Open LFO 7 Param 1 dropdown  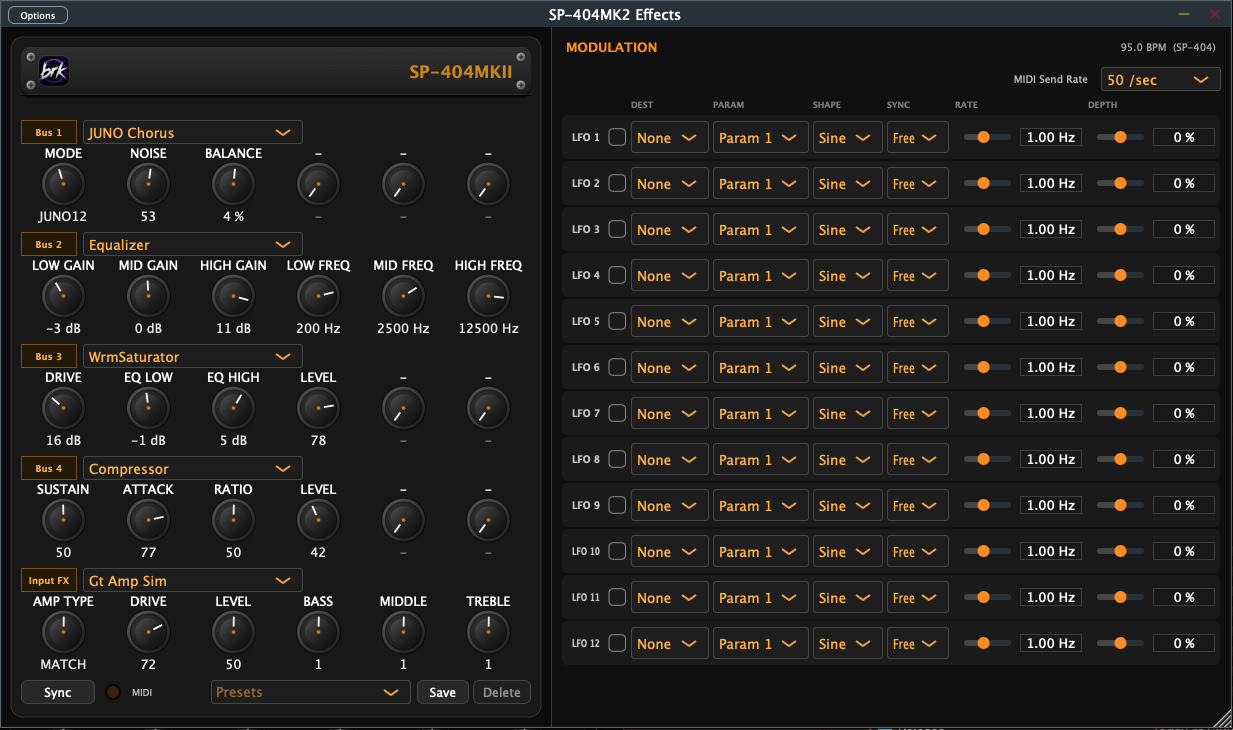click(x=760, y=414)
